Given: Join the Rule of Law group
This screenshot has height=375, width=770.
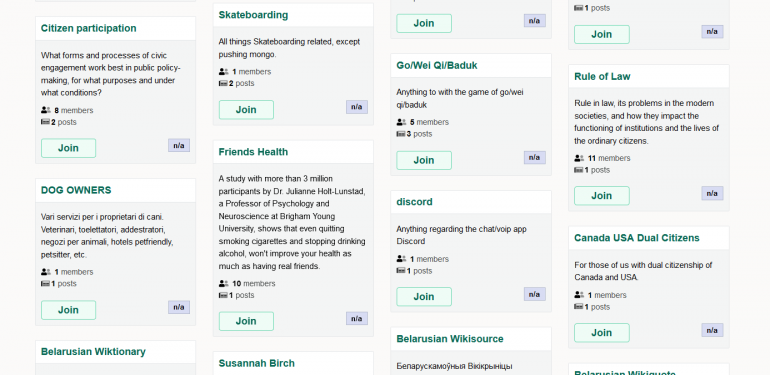Looking at the screenshot, I should [x=602, y=196].
